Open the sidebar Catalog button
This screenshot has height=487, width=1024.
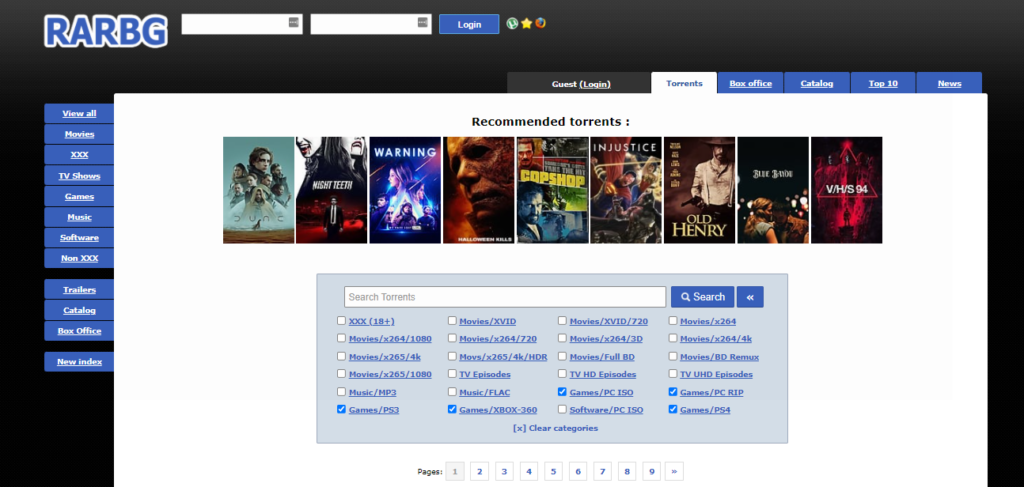click(x=79, y=310)
